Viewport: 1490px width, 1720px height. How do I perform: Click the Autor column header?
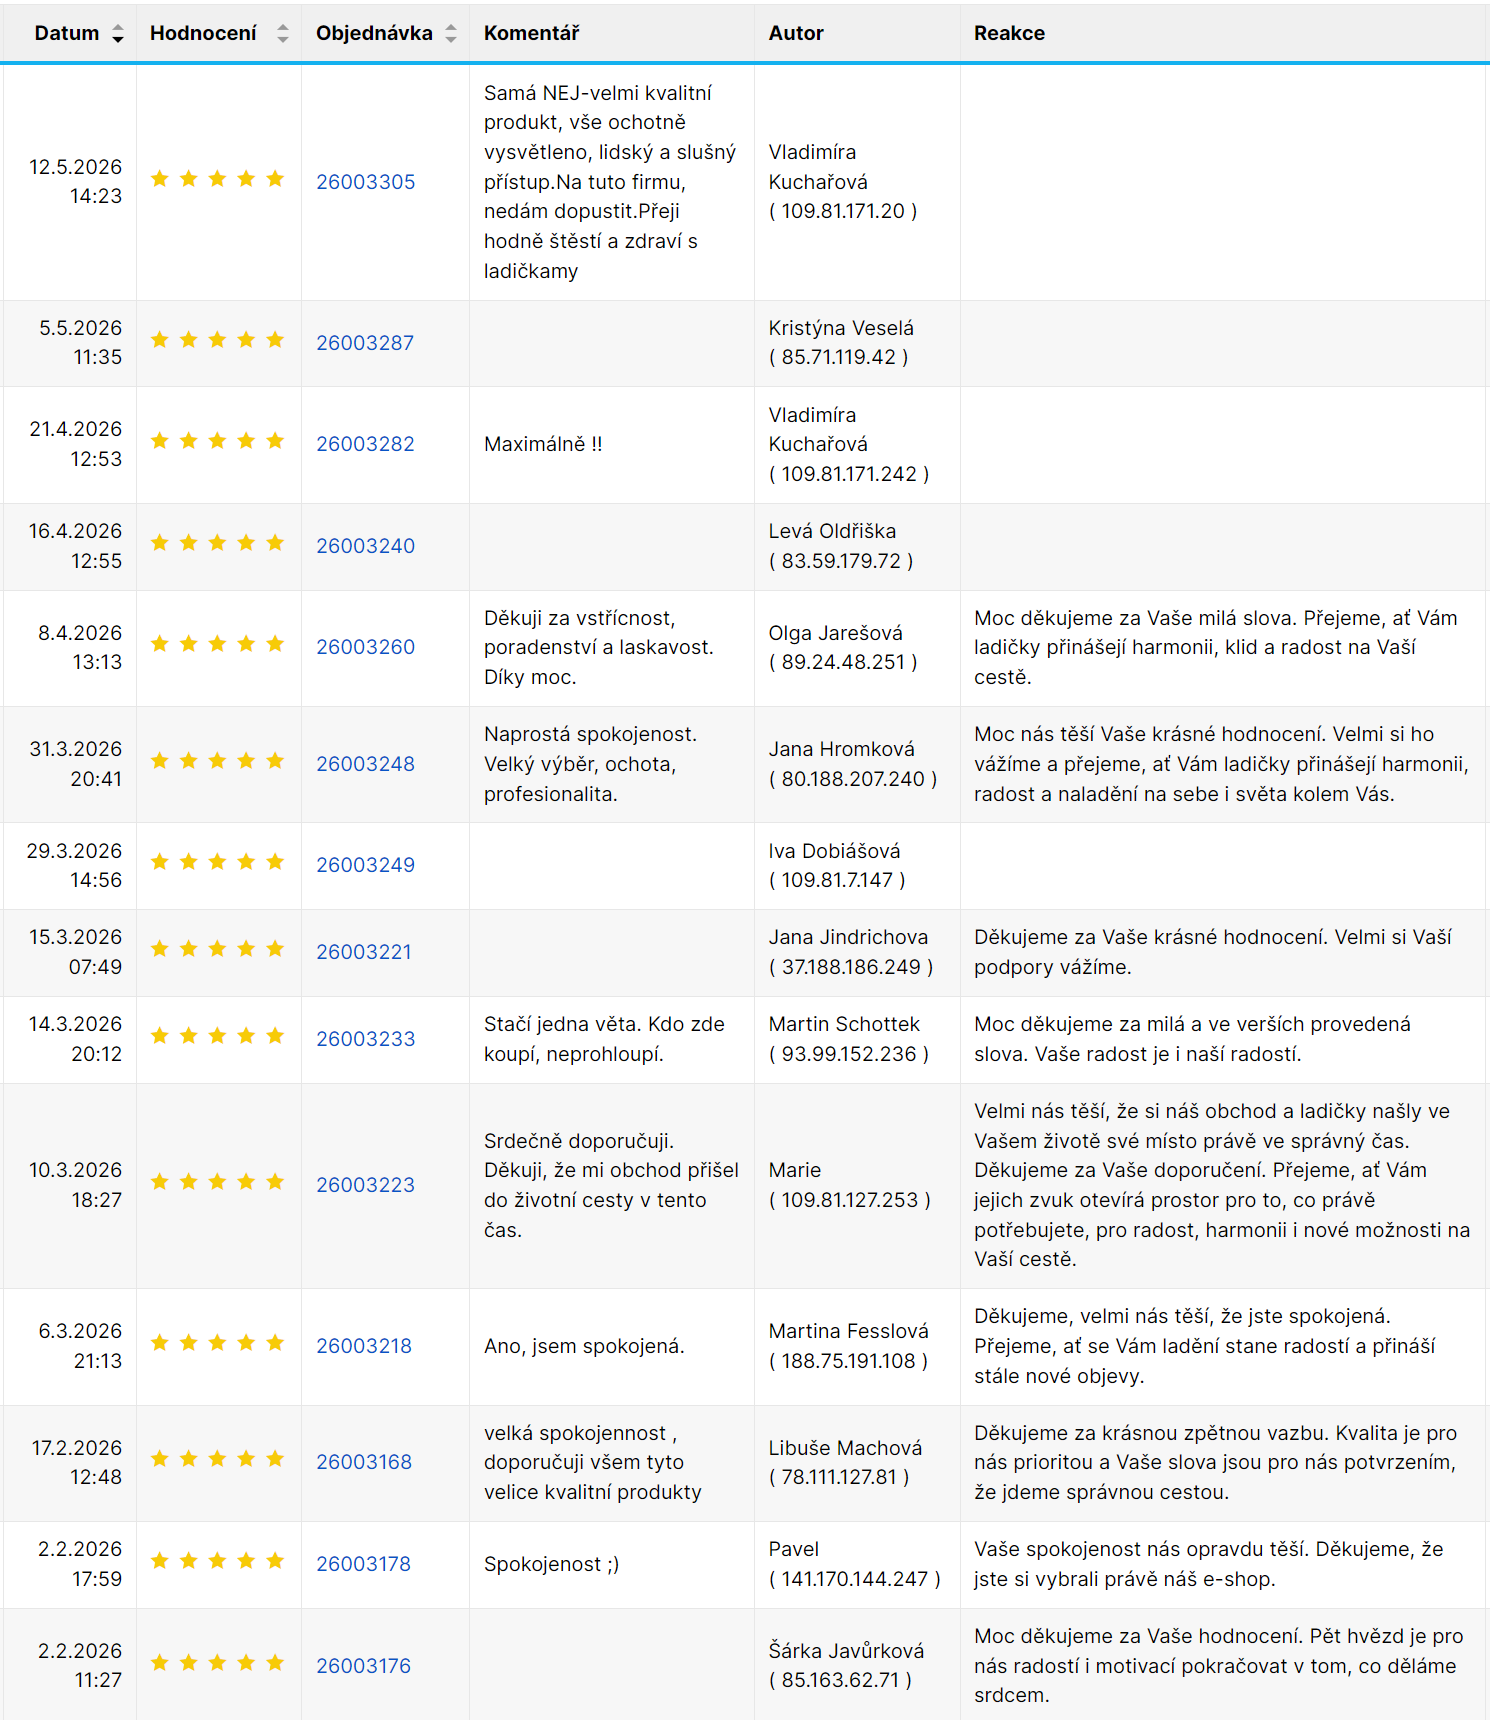pos(796,33)
